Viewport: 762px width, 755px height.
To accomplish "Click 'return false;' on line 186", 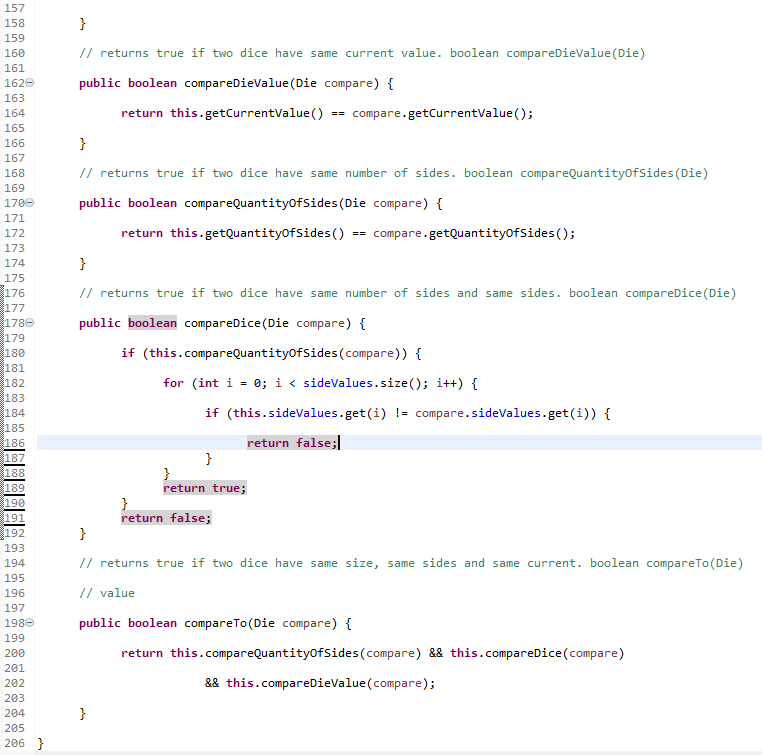I will pos(292,443).
